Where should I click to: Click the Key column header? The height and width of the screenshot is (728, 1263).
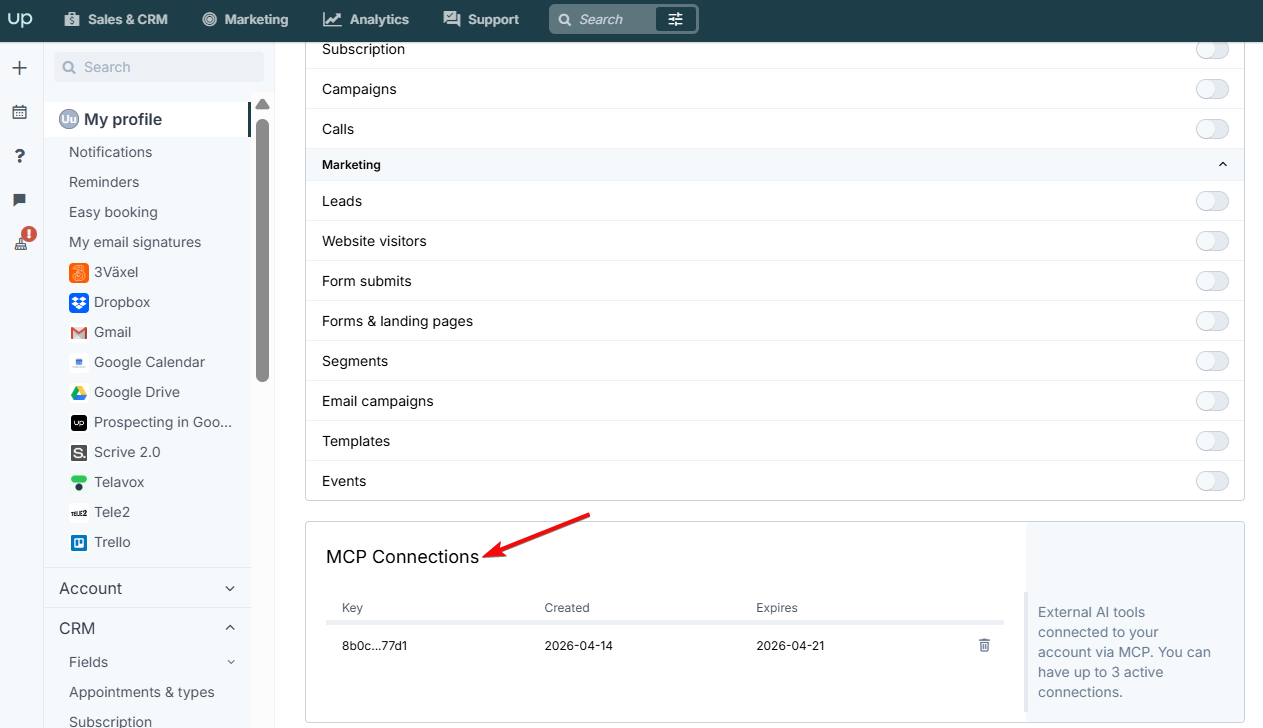click(352, 607)
